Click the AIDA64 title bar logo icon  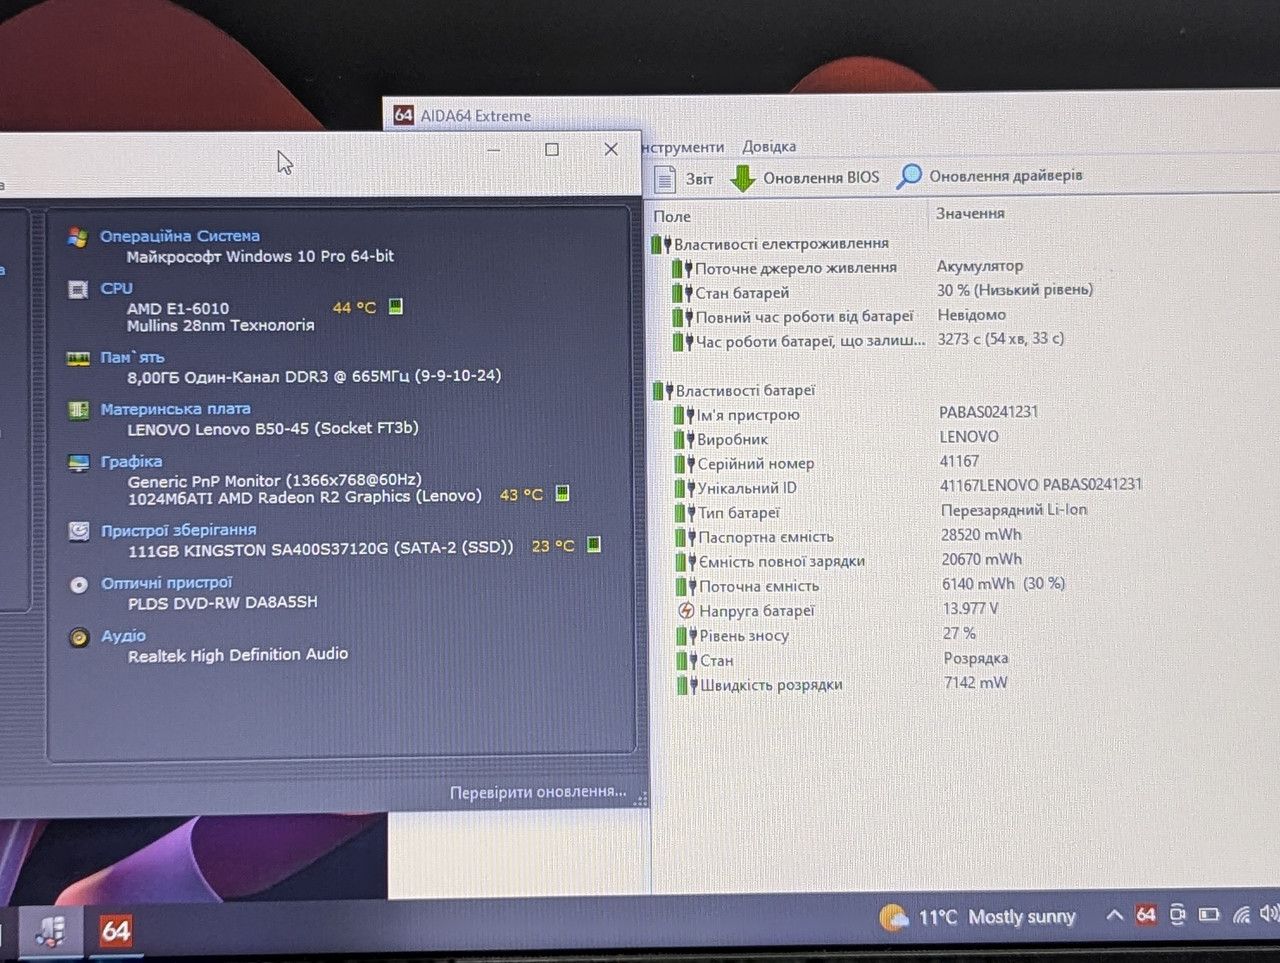(403, 115)
